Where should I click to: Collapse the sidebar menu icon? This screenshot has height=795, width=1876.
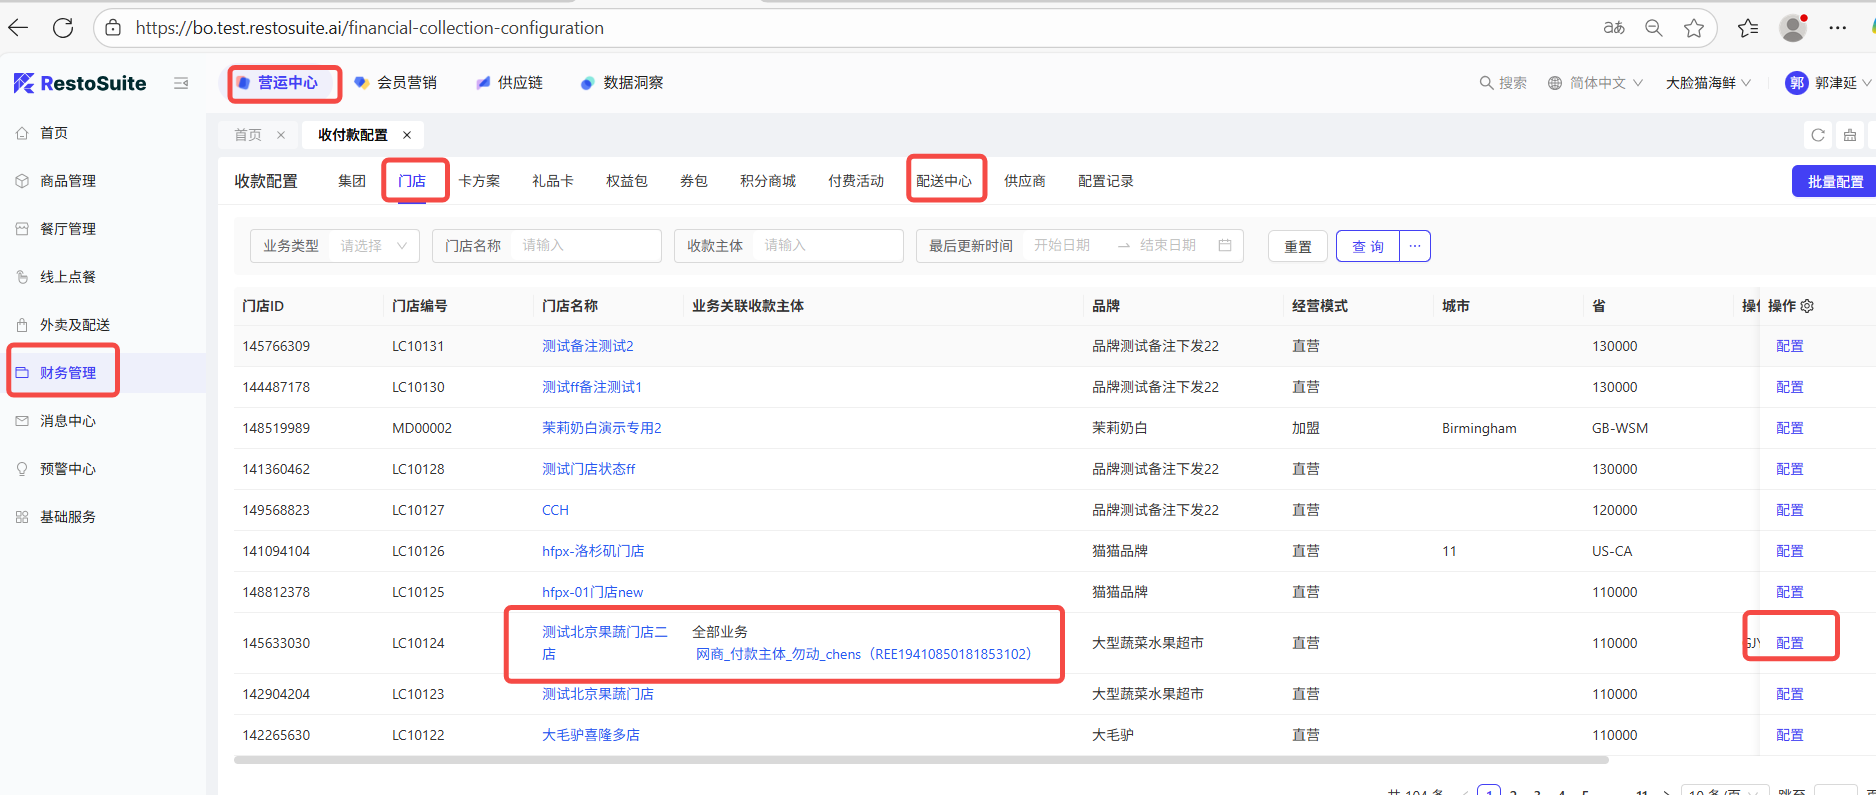click(181, 83)
